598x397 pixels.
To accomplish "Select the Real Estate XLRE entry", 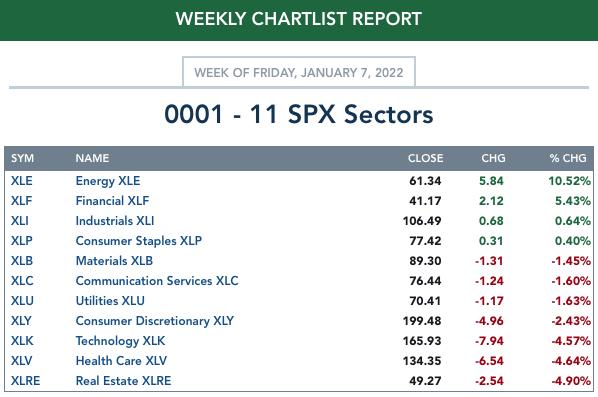I will click(x=123, y=381).
